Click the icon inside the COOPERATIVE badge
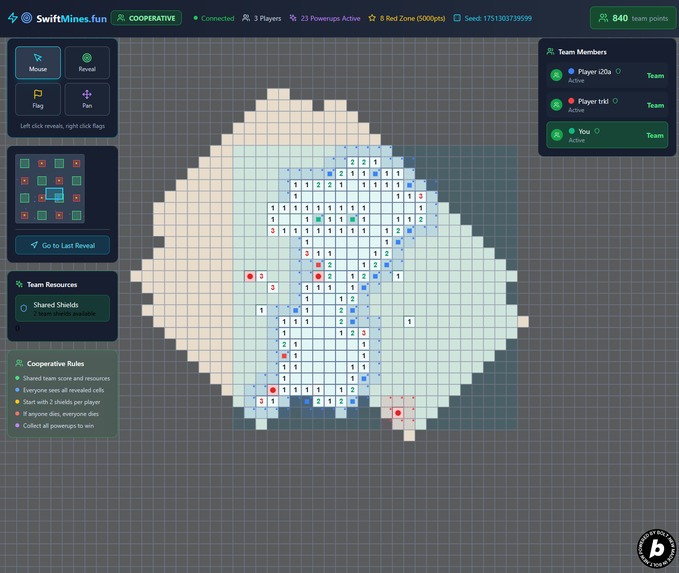 coord(121,18)
